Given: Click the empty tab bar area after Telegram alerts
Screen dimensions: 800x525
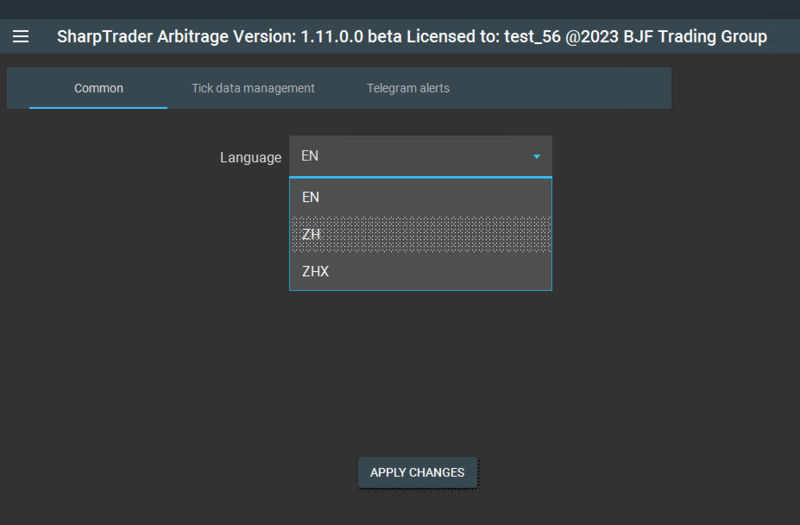Looking at the screenshot, I should (x=570, y=88).
